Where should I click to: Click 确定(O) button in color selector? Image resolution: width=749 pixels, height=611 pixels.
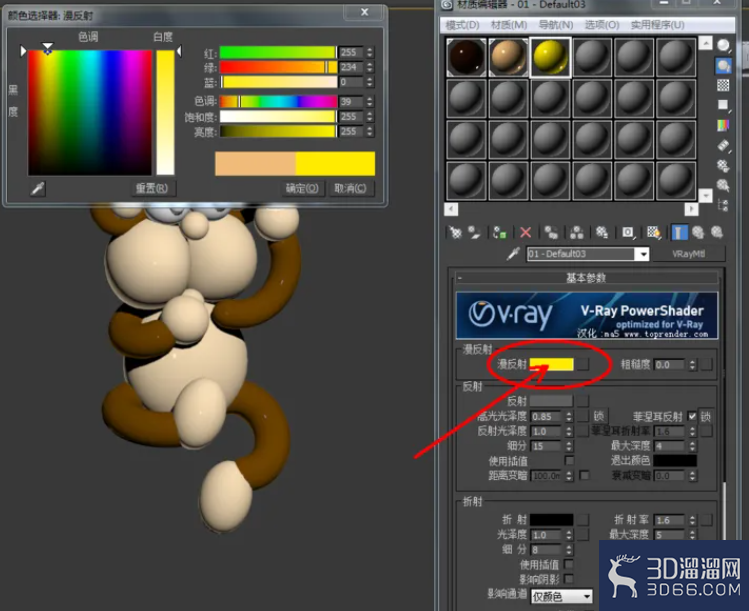click(x=302, y=188)
